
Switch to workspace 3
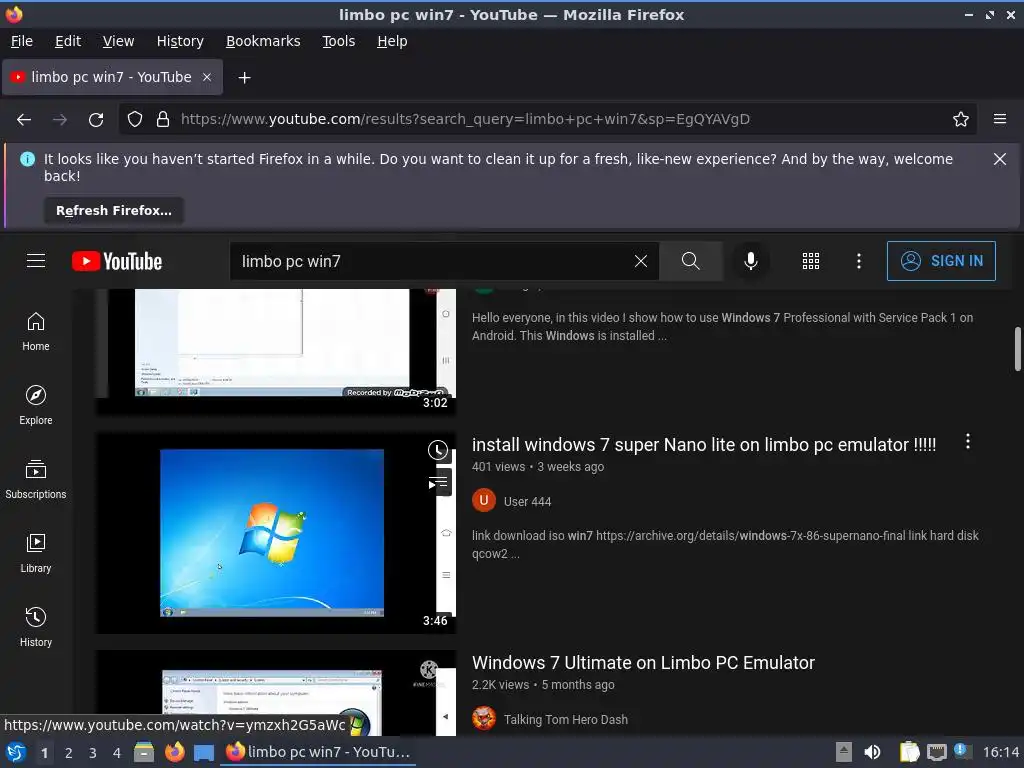tap(93, 753)
